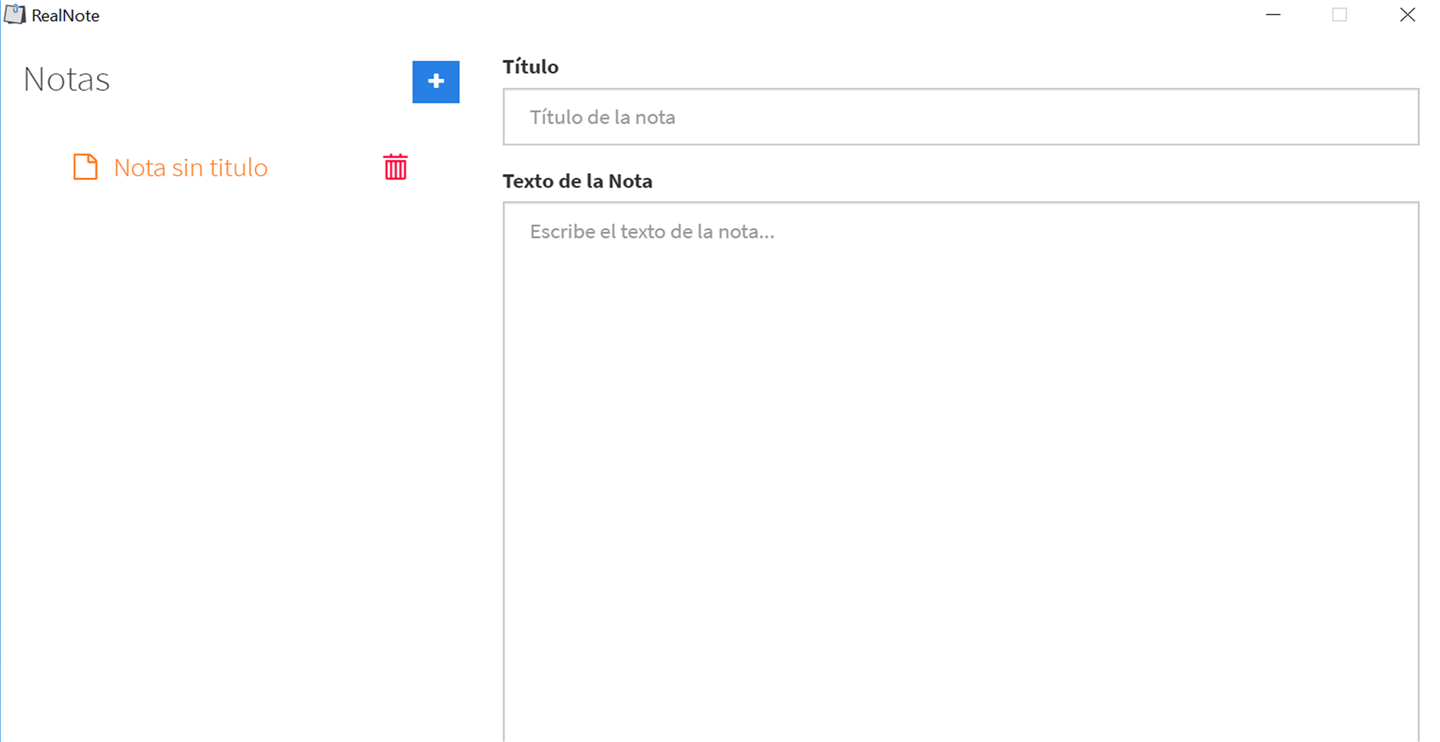
Task: Focus the 'Título de la nota' input field
Action: pyautogui.click(x=961, y=117)
